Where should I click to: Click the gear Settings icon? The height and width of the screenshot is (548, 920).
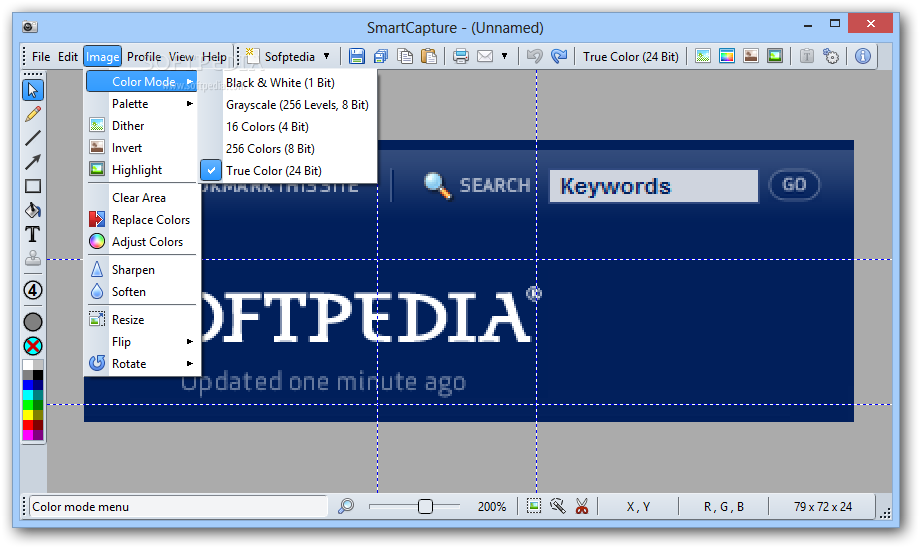[x=831, y=56]
